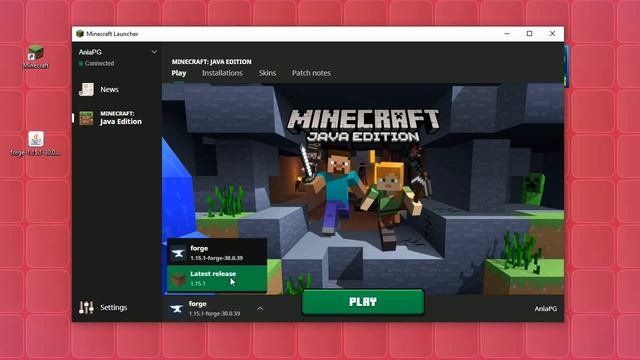
Task: Click the AniaPG username in sidebar header
Action: (x=90, y=52)
